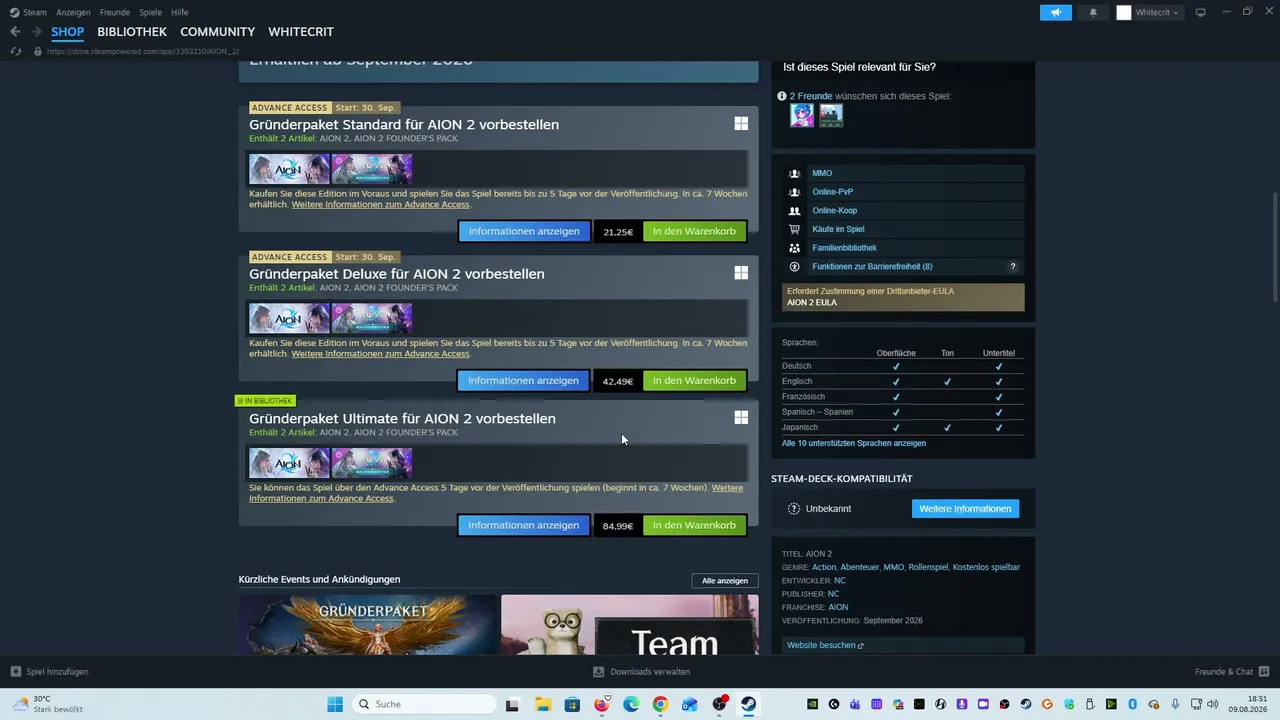This screenshot has height=720, width=1280.
Task: Click the accessibility icon beside Barrierefreiheit
Action: click(795, 267)
